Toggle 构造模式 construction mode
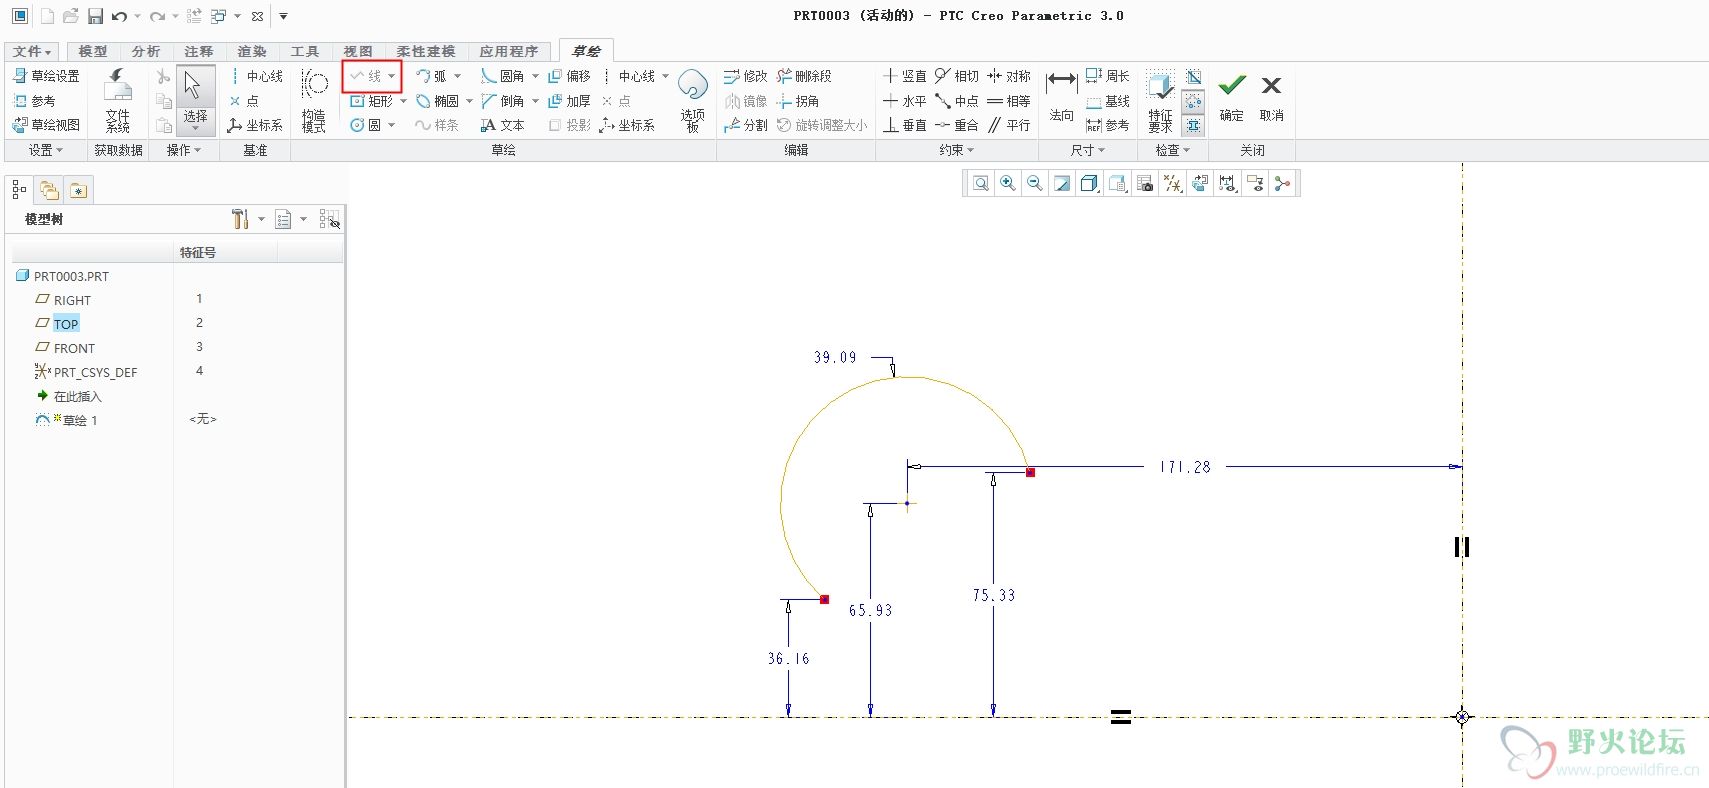Viewport: 1709px width, 788px height. (314, 101)
